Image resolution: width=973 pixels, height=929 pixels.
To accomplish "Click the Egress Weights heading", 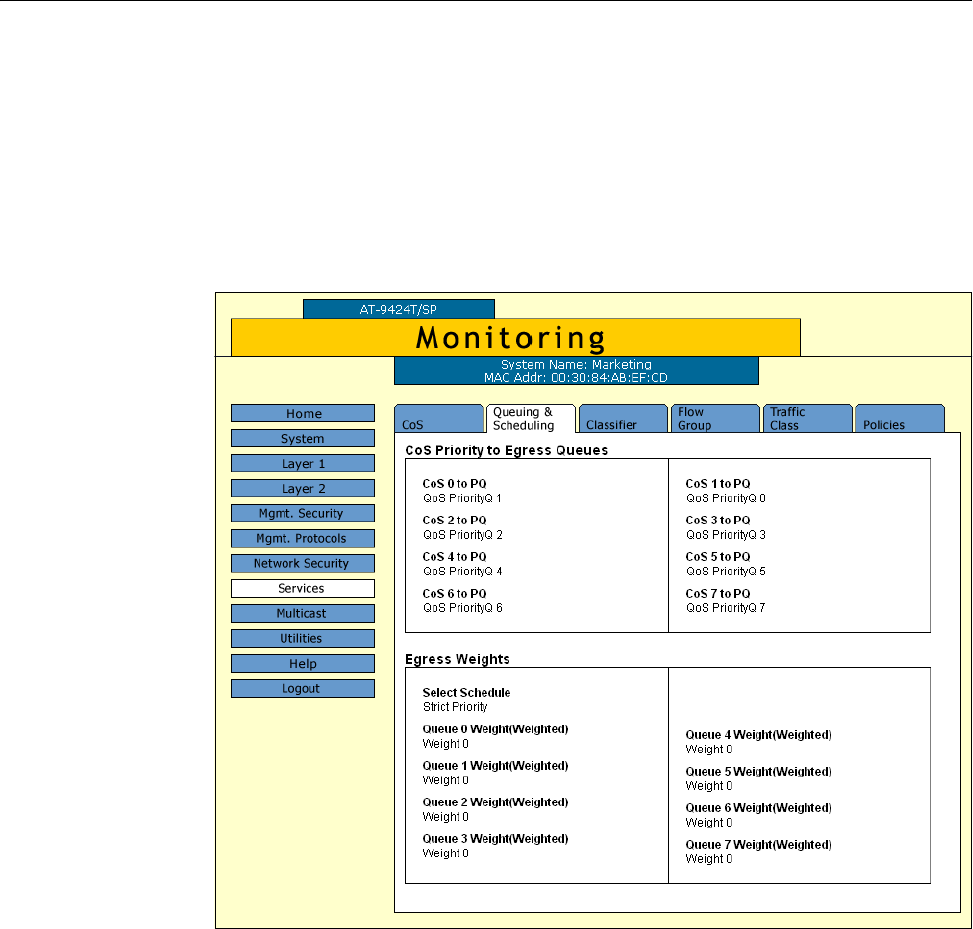I will pyautogui.click(x=457, y=659).
